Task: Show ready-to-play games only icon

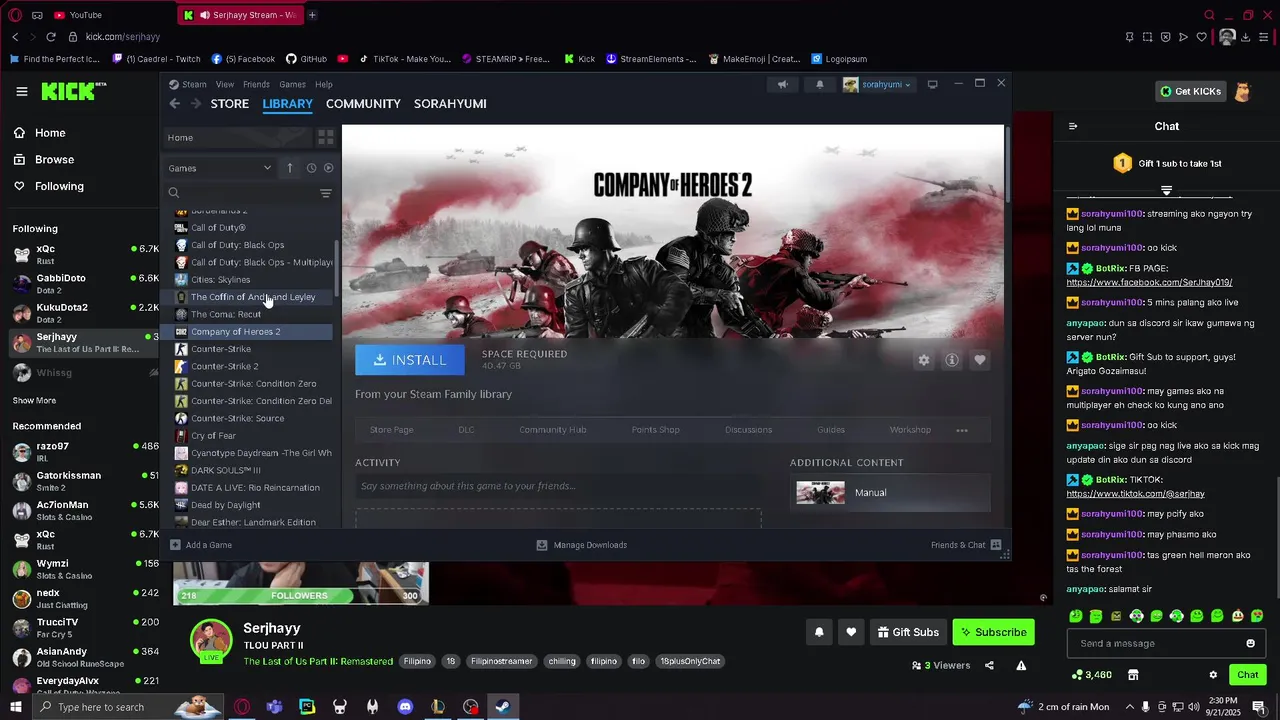Action: 329,168
